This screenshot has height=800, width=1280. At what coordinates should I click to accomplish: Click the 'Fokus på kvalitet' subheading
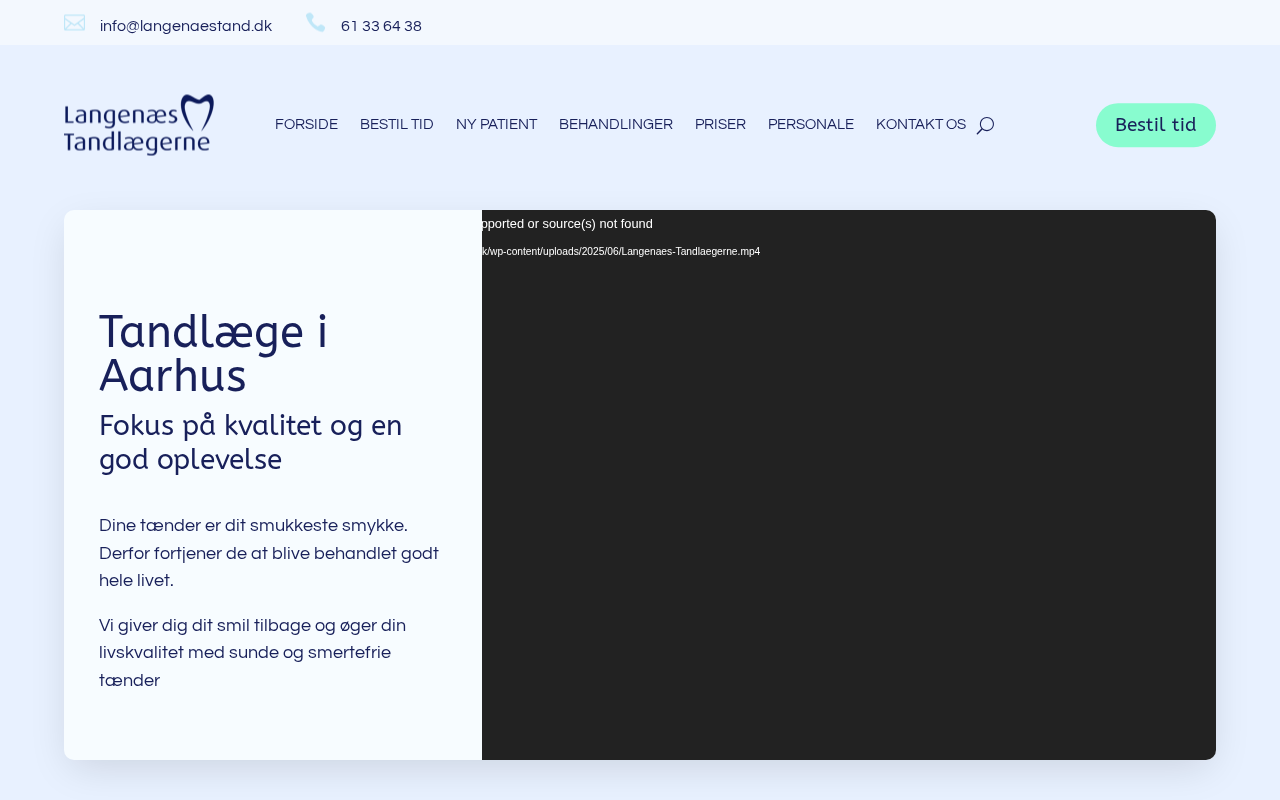[x=250, y=442]
